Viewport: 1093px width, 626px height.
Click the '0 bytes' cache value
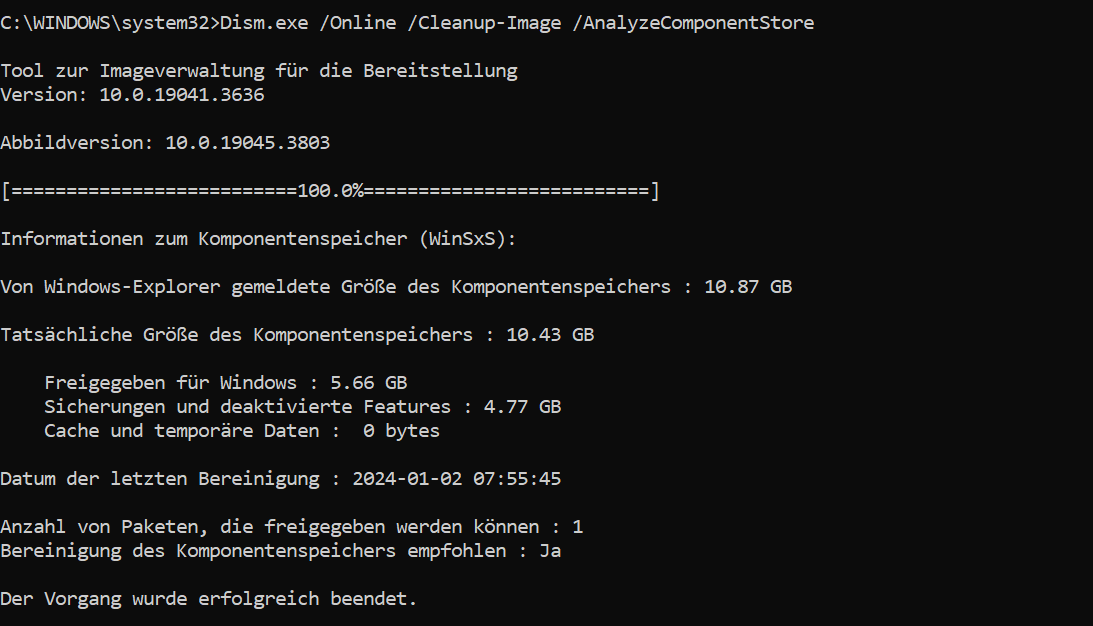[x=401, y=431]
